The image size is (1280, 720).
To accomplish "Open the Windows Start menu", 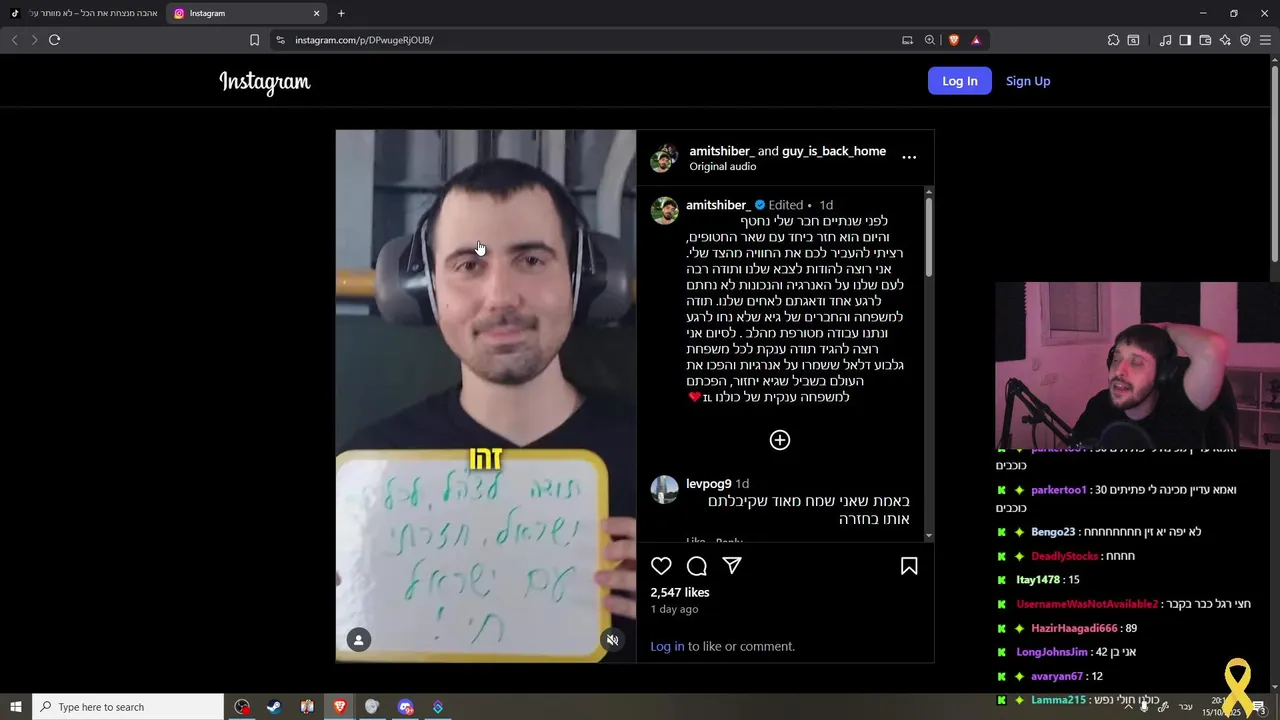I will point(16,707).
